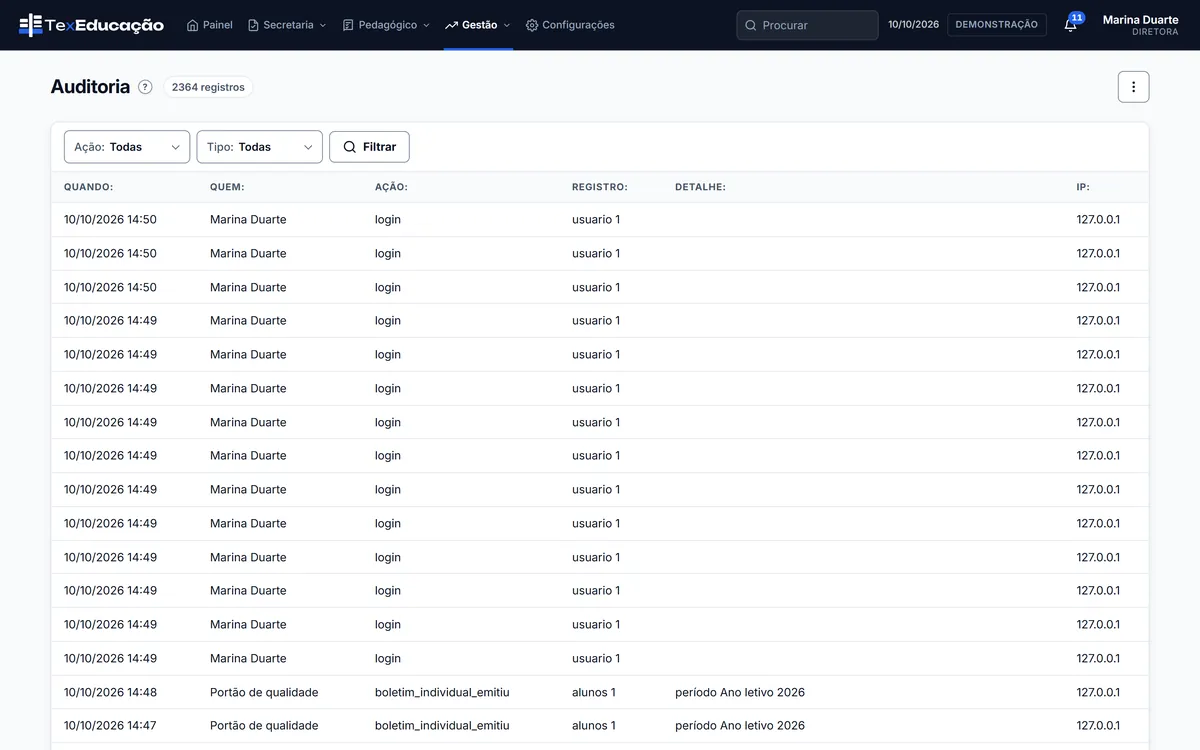Click the REGISTRO column header
The height and width of the screenshot is (750, 1200).
600,187
